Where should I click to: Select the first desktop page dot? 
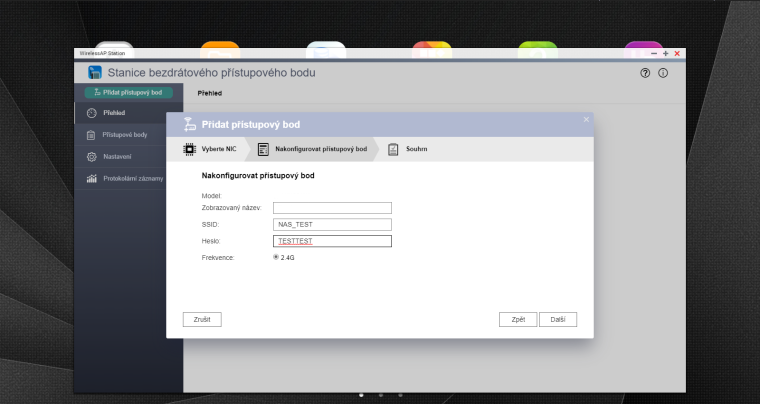361,395
